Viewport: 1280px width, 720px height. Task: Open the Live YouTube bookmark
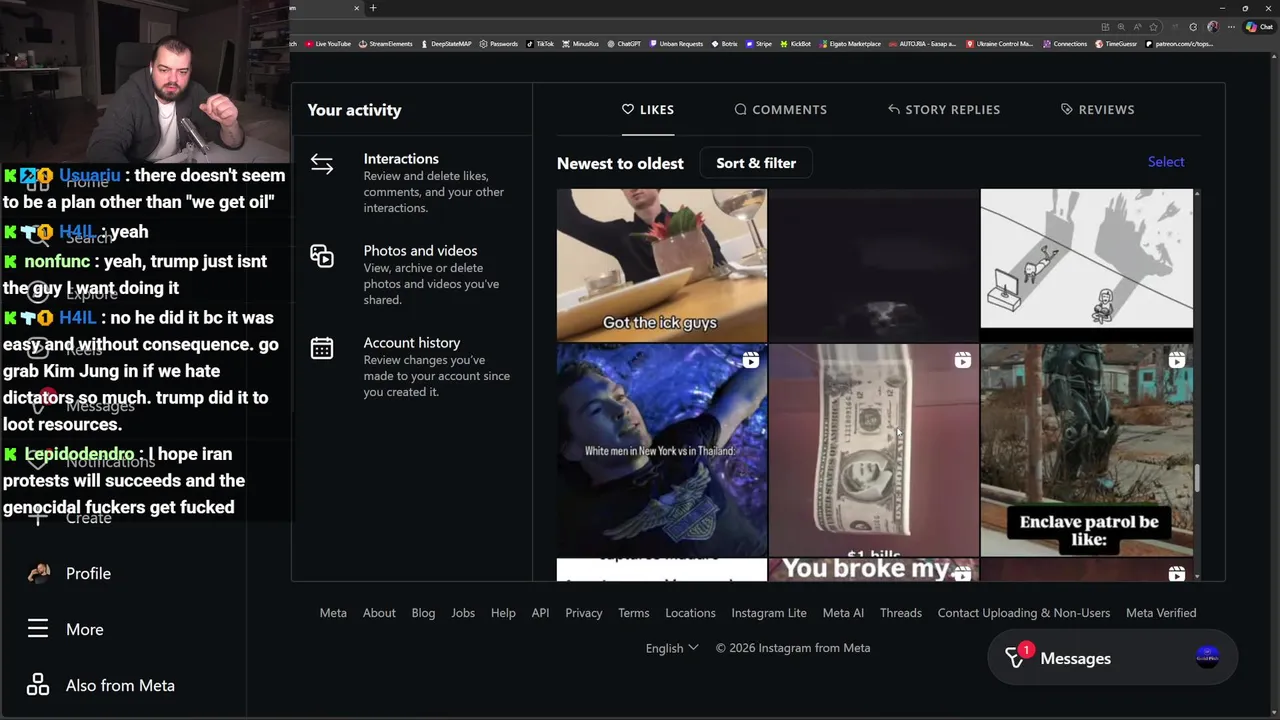point(328,44)
